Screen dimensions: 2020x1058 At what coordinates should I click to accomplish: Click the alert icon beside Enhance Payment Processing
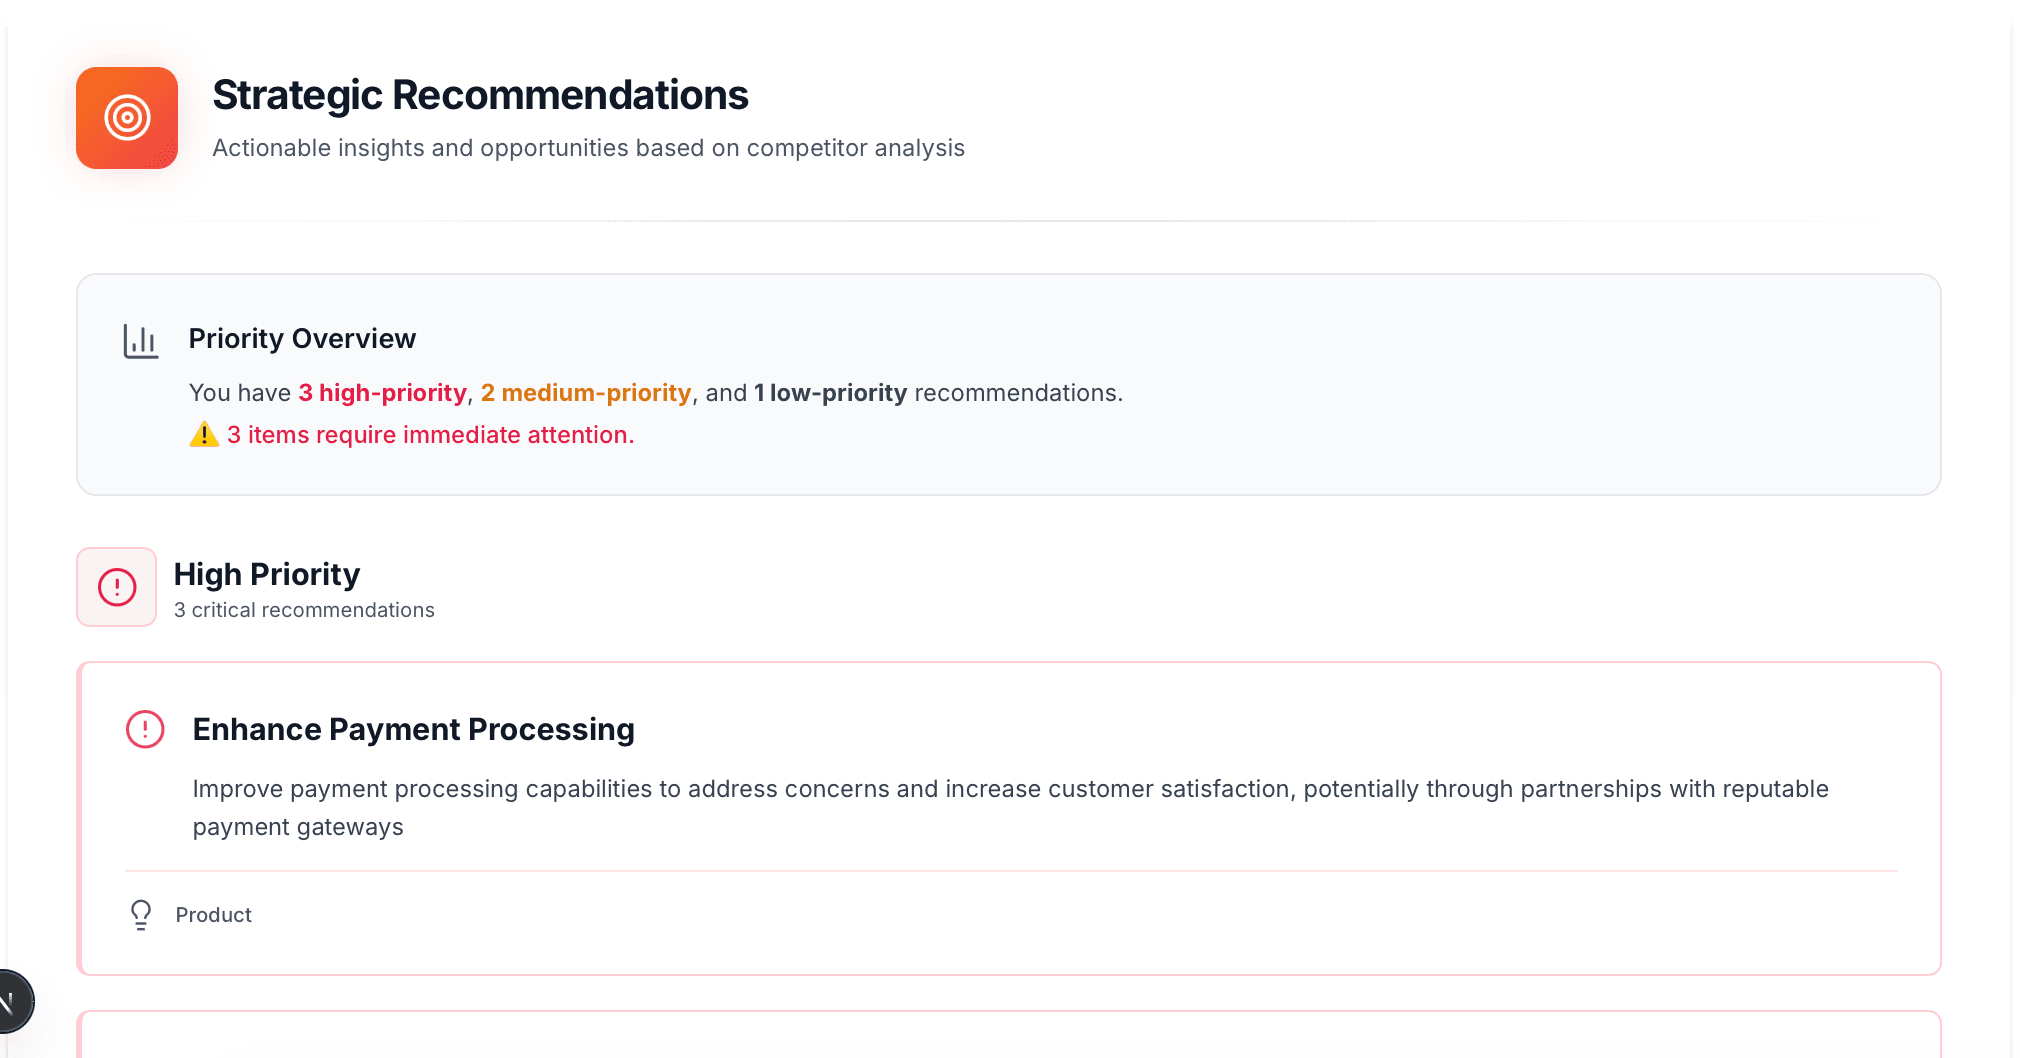pyautogui.click(x=145, y=729)
